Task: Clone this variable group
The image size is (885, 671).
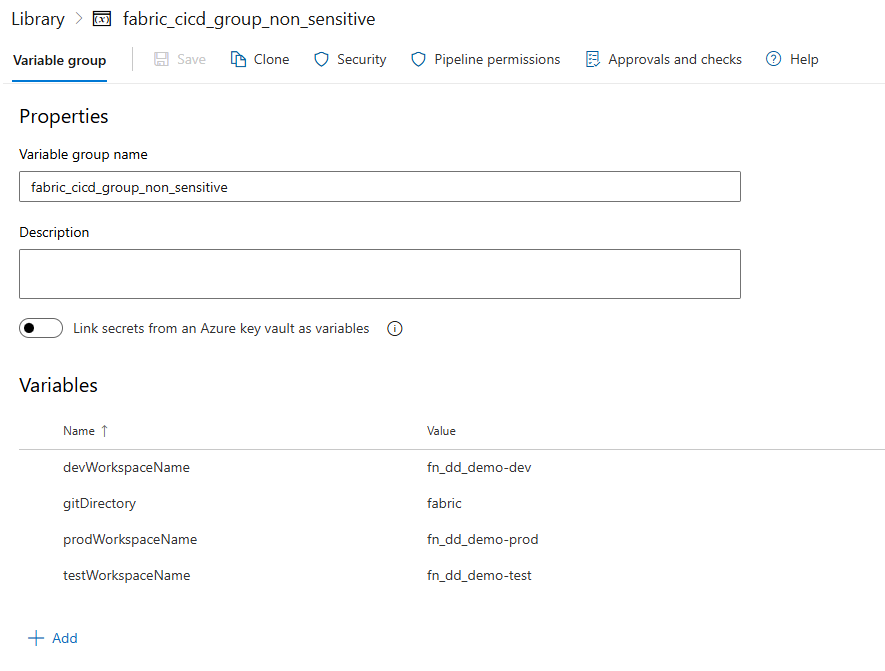Action: coord(260,59)
